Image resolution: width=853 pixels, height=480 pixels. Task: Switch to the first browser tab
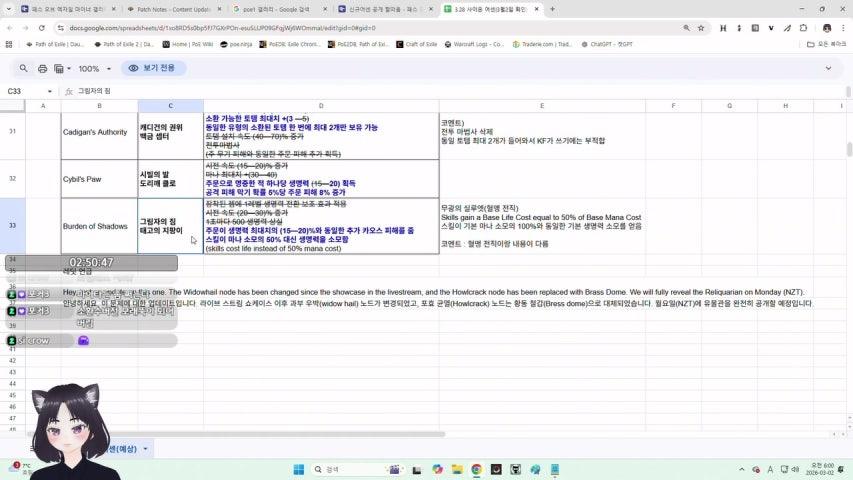point(67,9)
